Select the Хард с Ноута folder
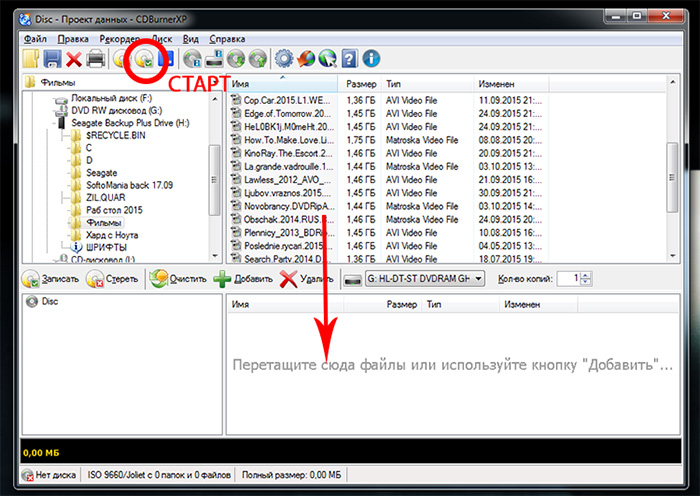700x496 pixels. (x=112, y=235)
